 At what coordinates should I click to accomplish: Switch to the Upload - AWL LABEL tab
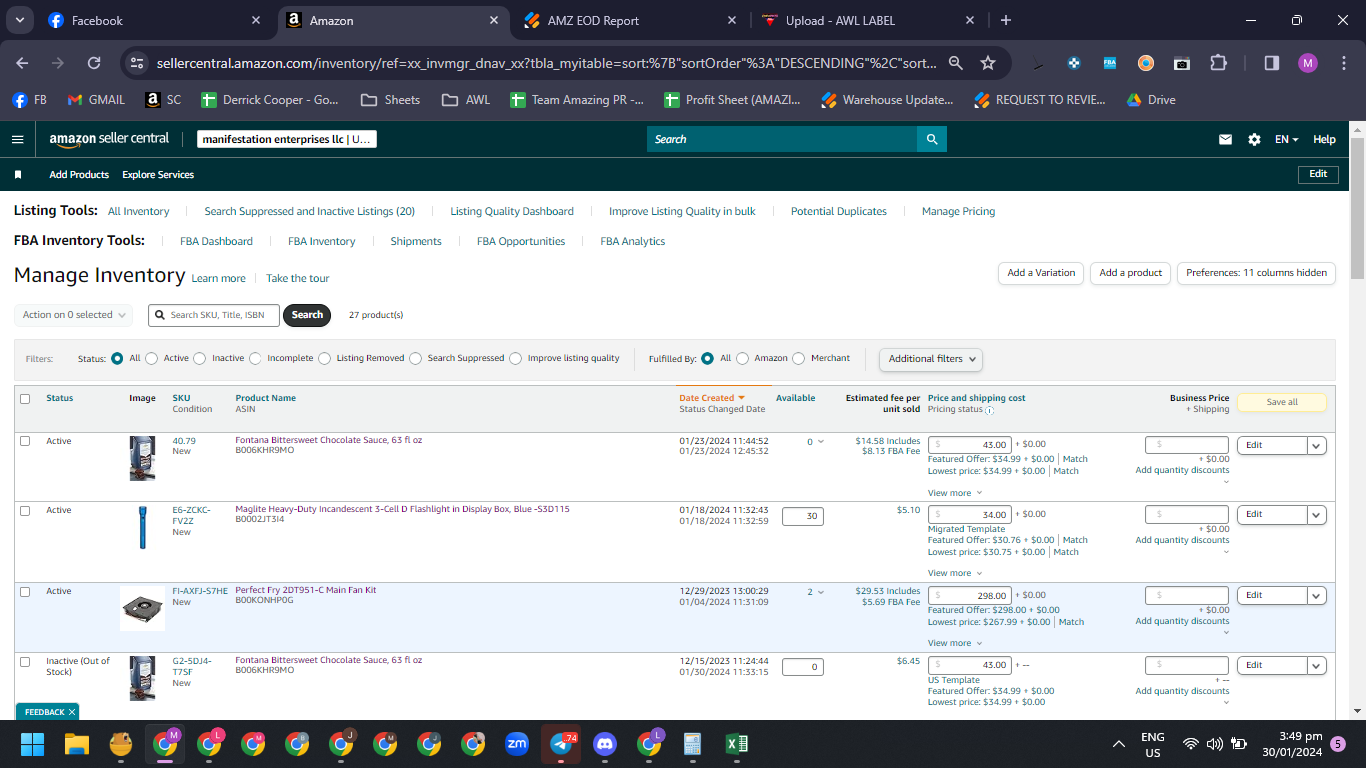868,20
